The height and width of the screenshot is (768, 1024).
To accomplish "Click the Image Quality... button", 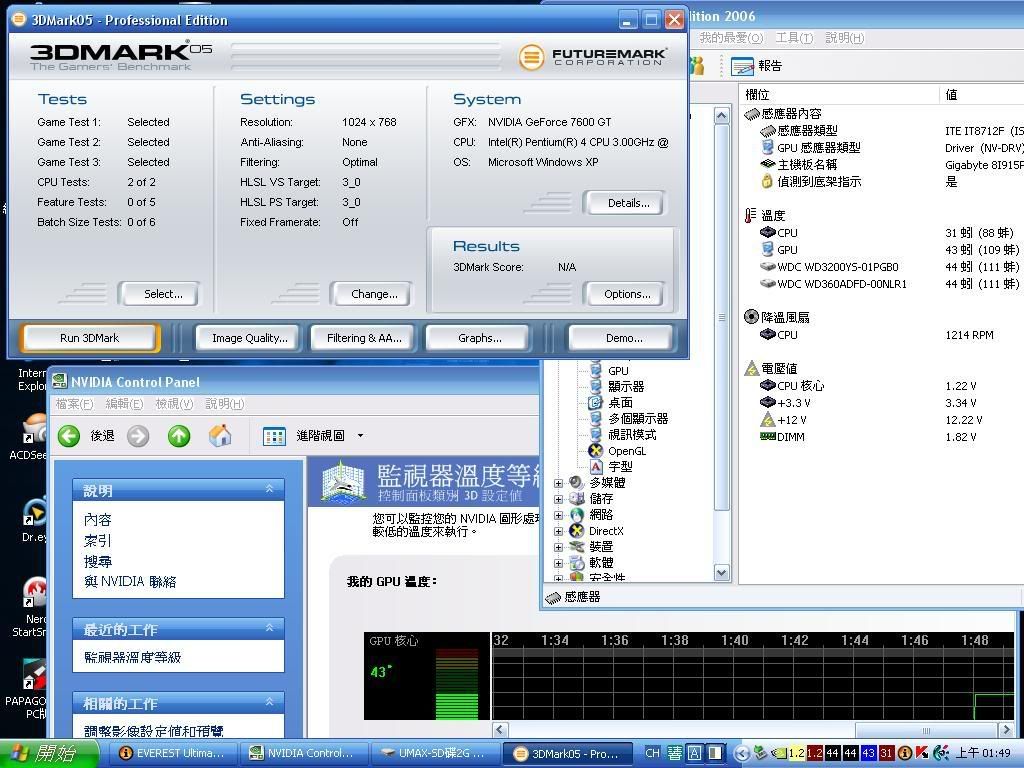I will 249,338.
